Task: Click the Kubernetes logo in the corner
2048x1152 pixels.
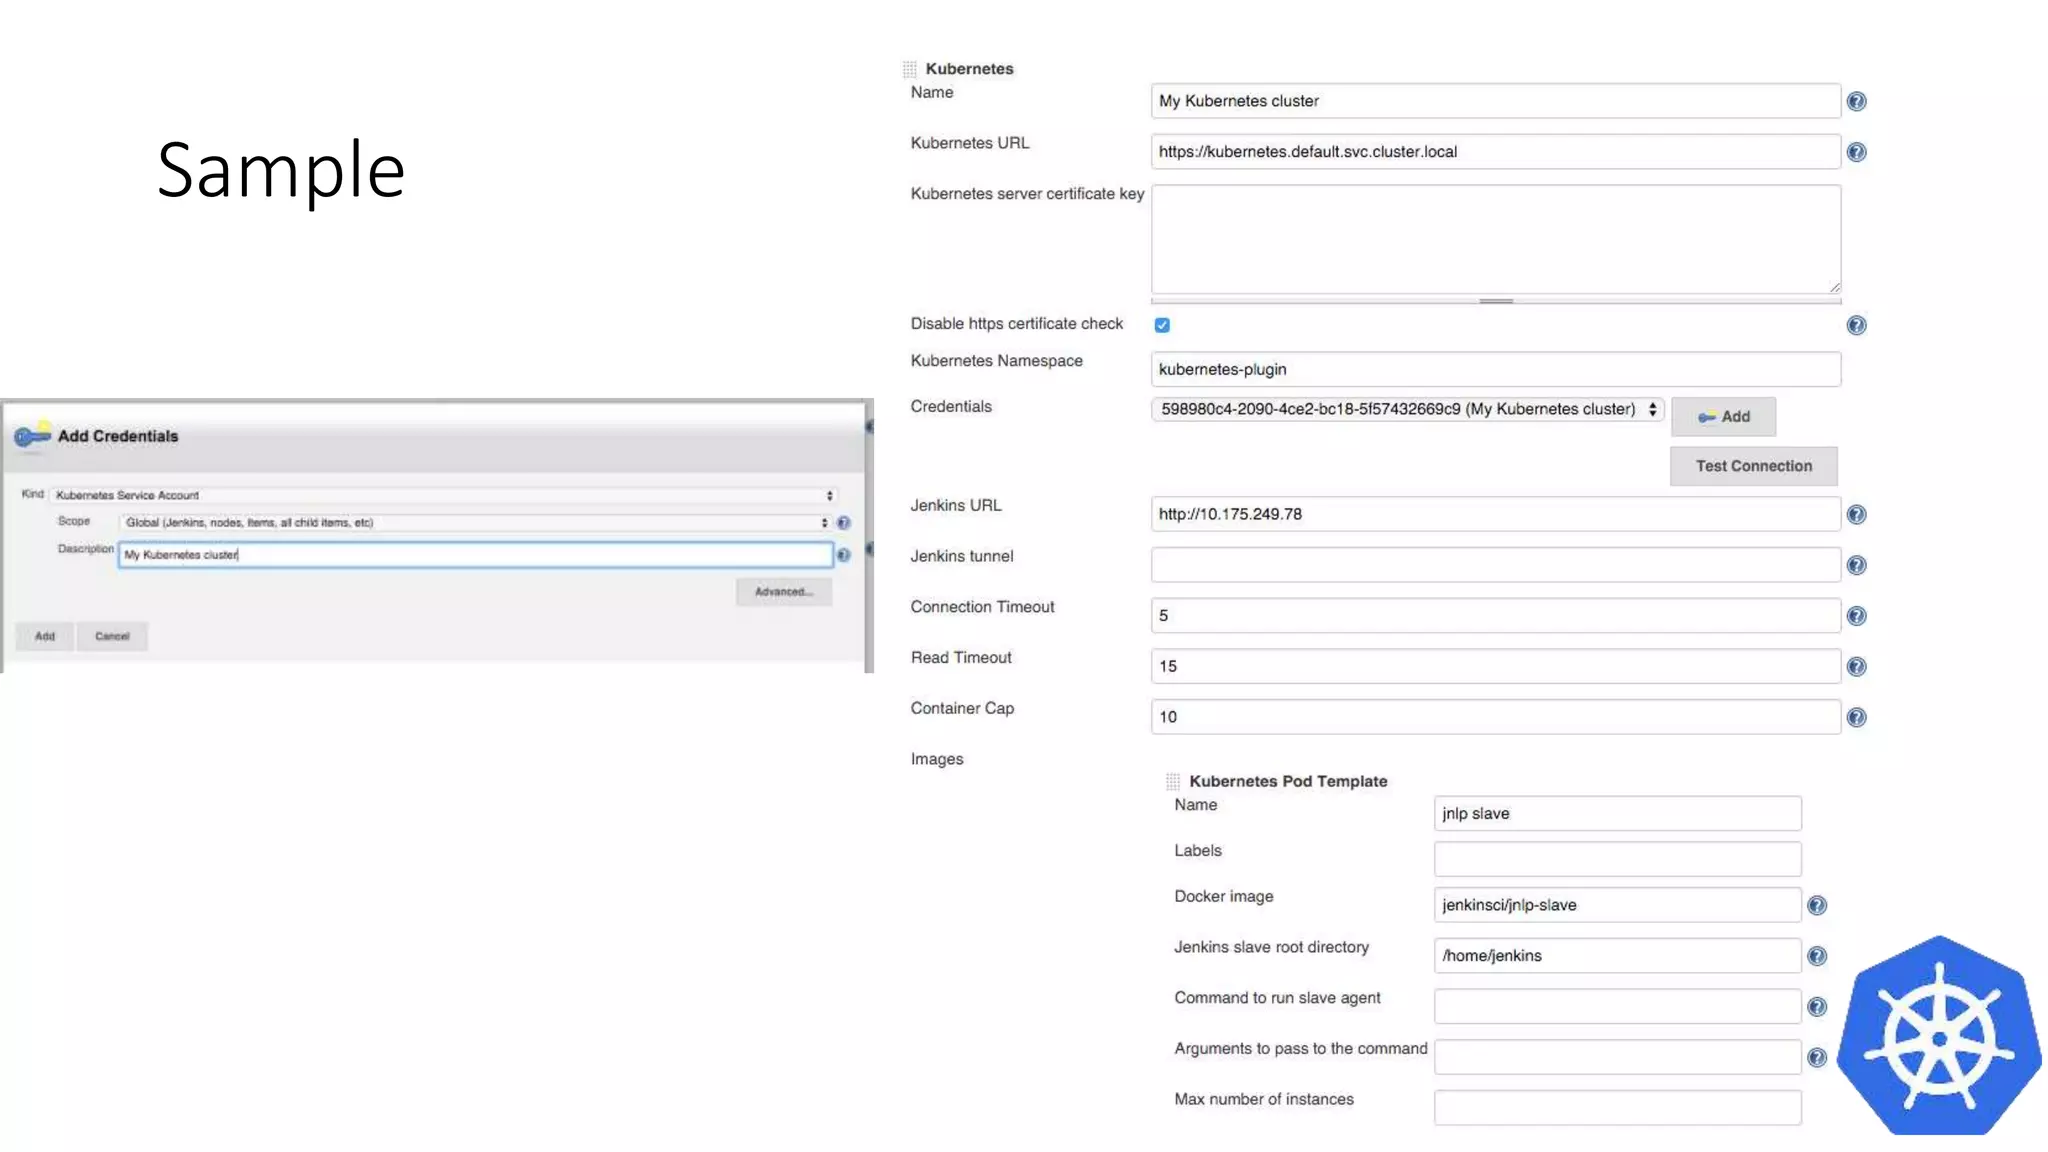Action: (x=1939, y=1036)
